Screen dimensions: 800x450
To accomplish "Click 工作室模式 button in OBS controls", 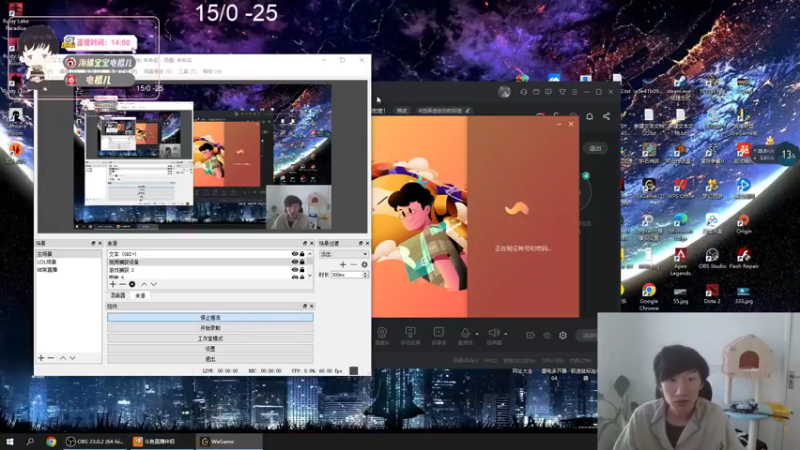I will (210, 338).
